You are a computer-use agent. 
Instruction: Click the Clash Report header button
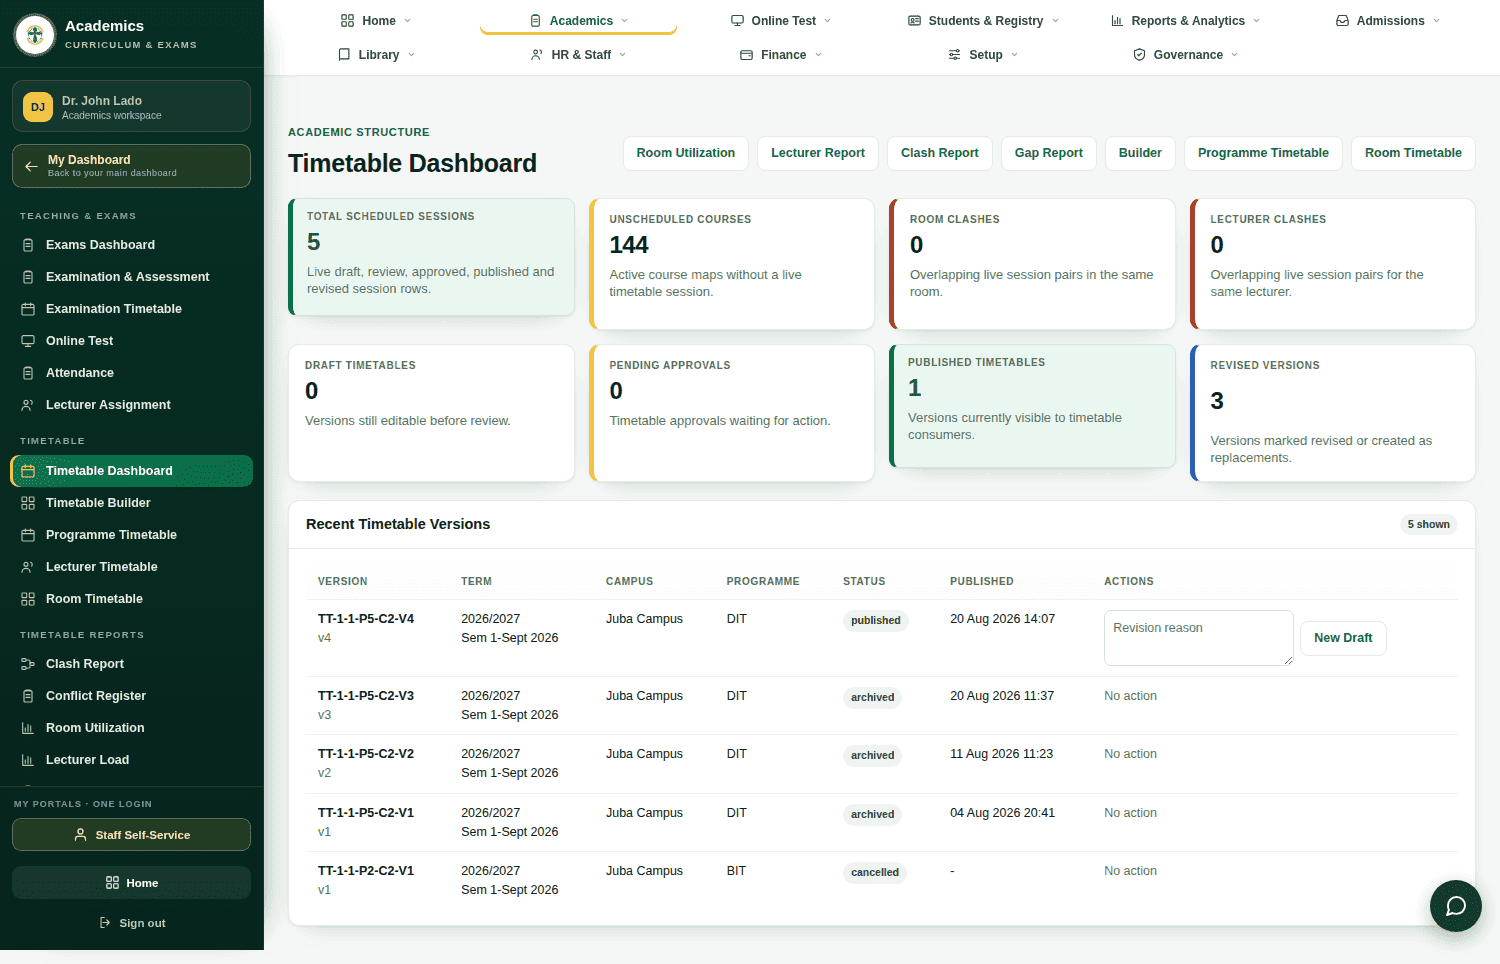939,153
